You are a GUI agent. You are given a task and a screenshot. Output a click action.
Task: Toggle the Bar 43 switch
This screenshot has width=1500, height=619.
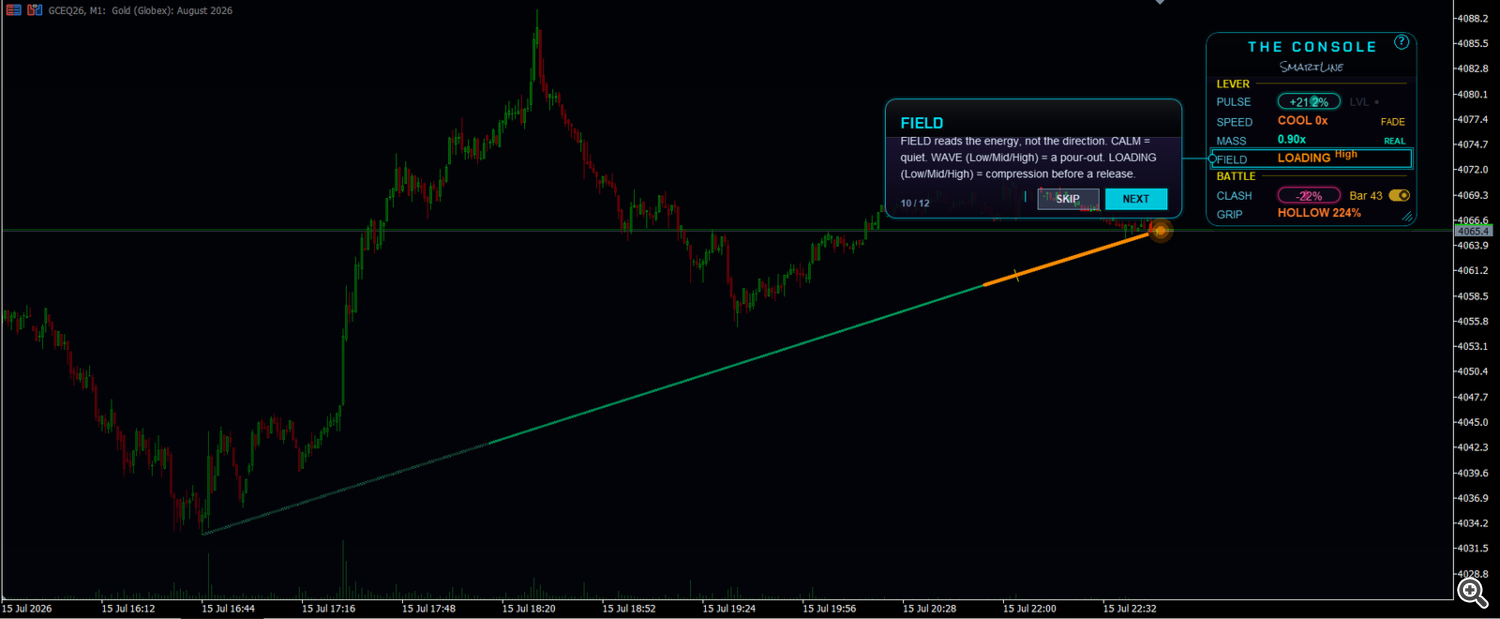pyautogui.click(x=1399, y=196)
